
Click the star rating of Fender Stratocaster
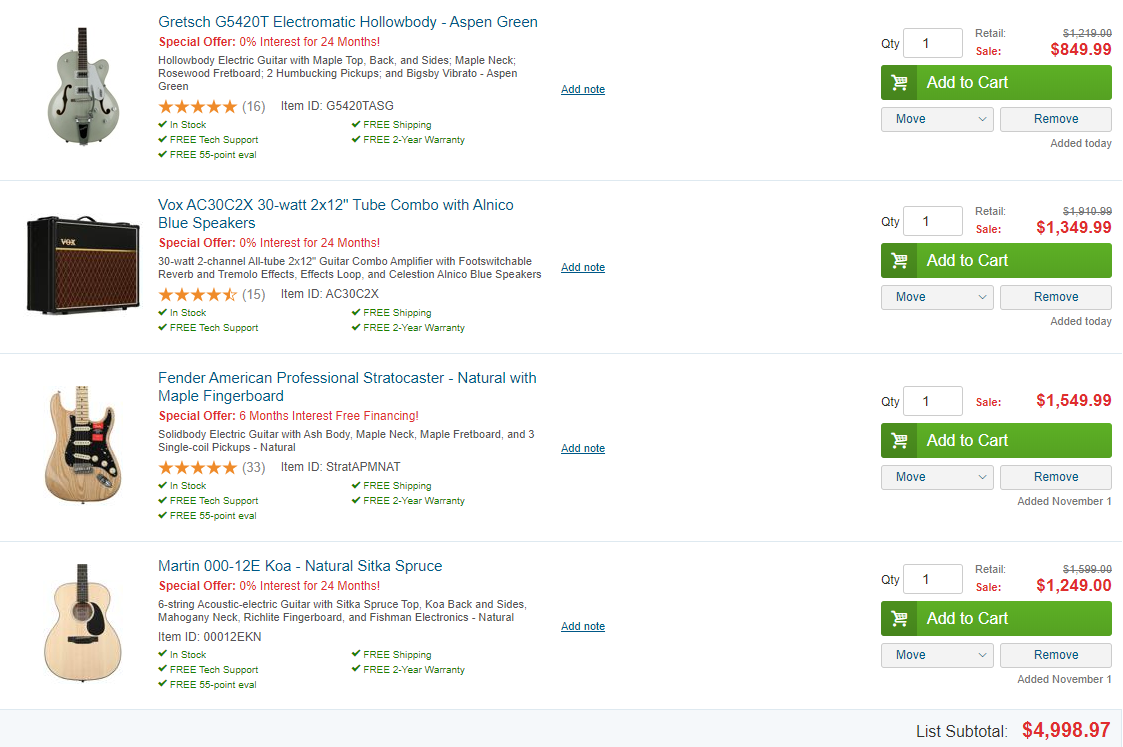[198, 468]
